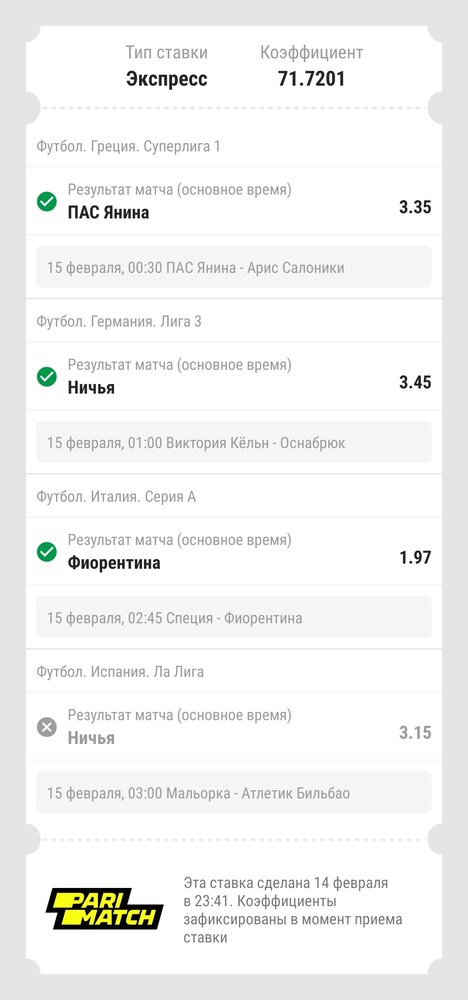468x1000 pixels.
Task: Click the bet placement note about 14 февраля
Action: 293,910
